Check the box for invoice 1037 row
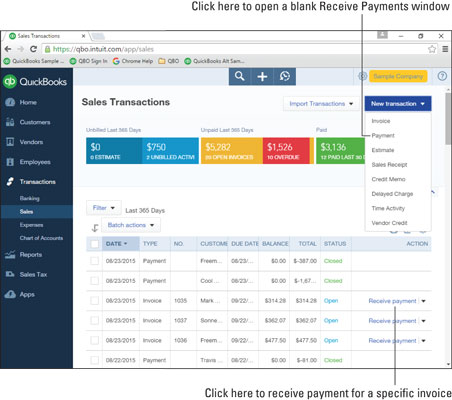452x400 pixels. click(x=95, y=321)
